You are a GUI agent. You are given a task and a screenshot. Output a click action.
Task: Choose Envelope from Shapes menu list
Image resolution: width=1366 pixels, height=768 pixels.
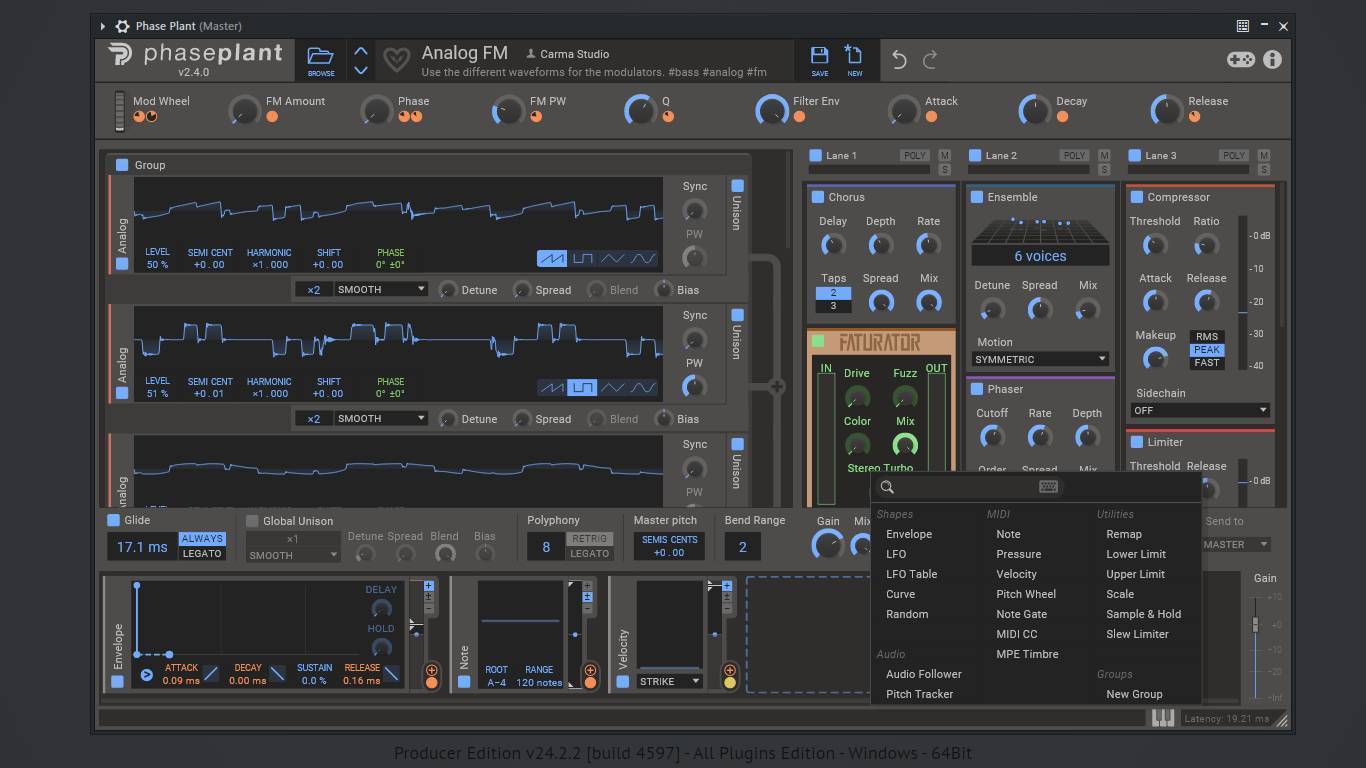[x=909, y=534]
